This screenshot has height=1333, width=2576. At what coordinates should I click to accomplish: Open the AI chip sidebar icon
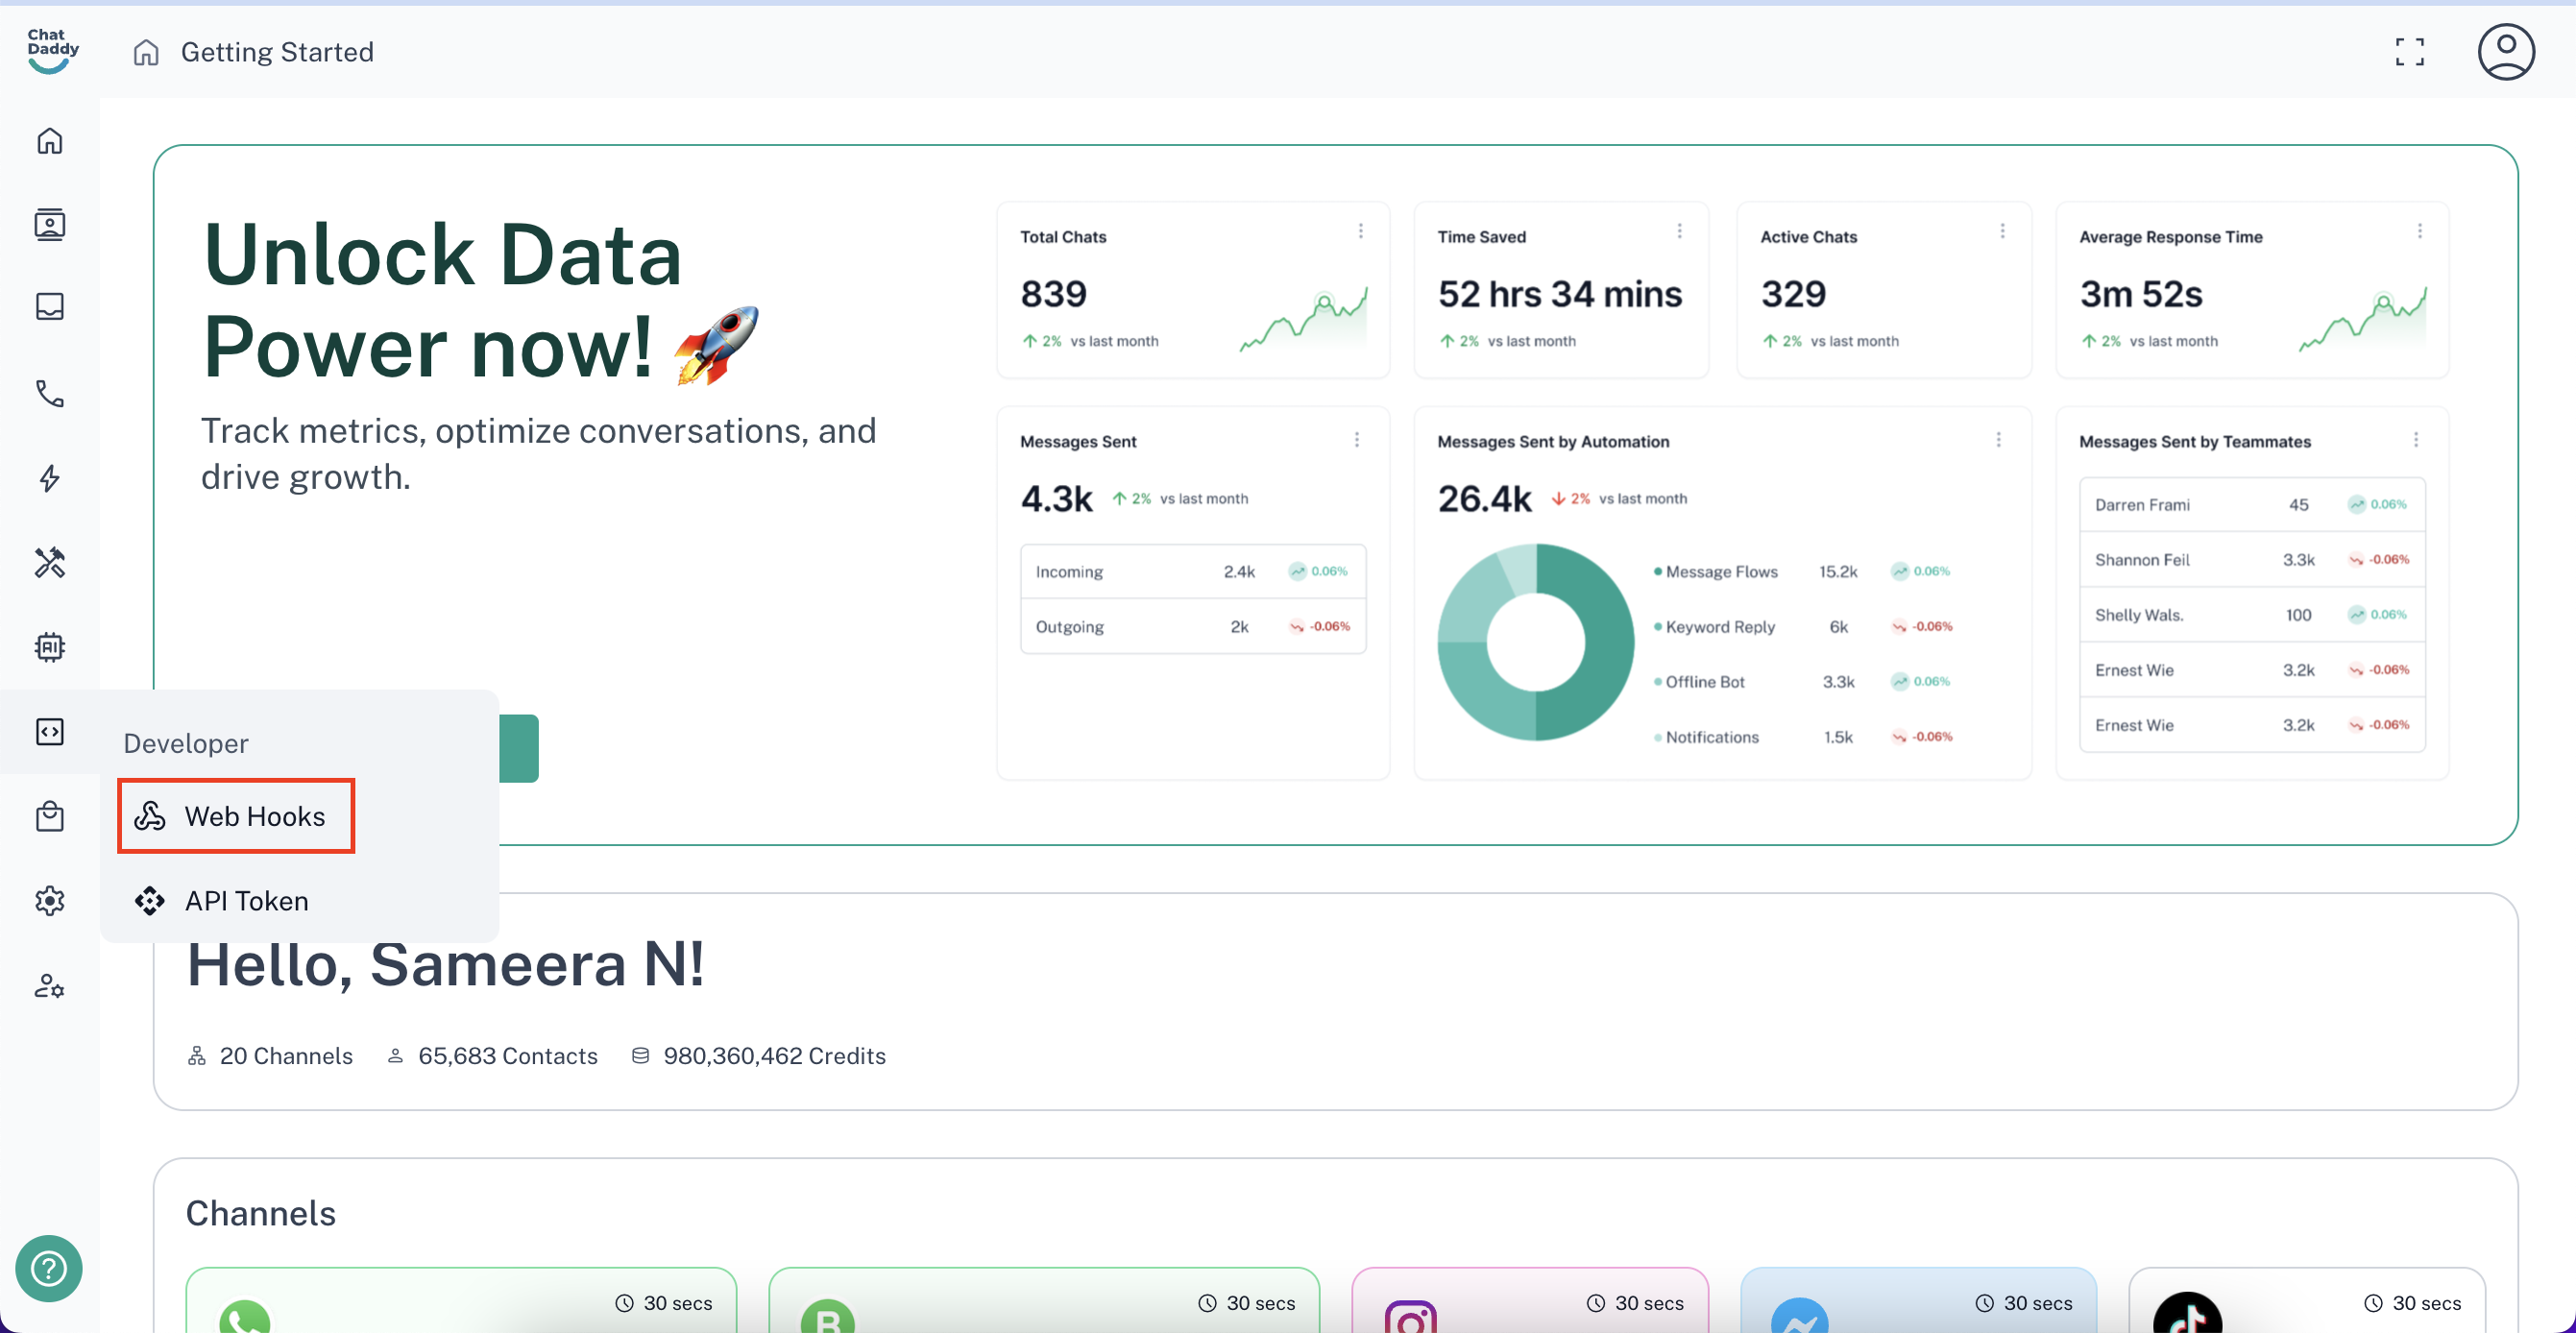[x=50, y=647]
